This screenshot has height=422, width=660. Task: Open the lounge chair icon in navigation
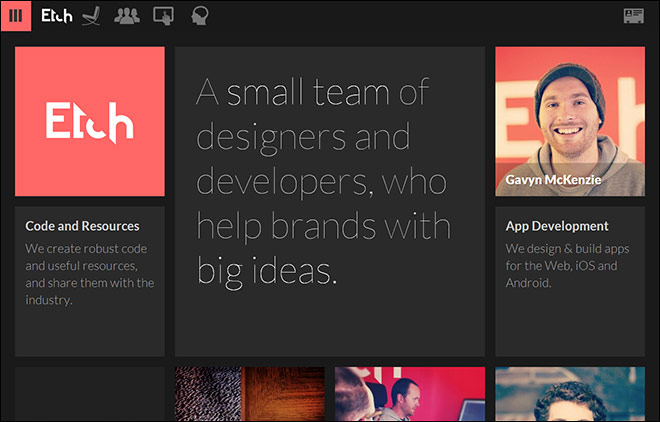coord(91,16)
